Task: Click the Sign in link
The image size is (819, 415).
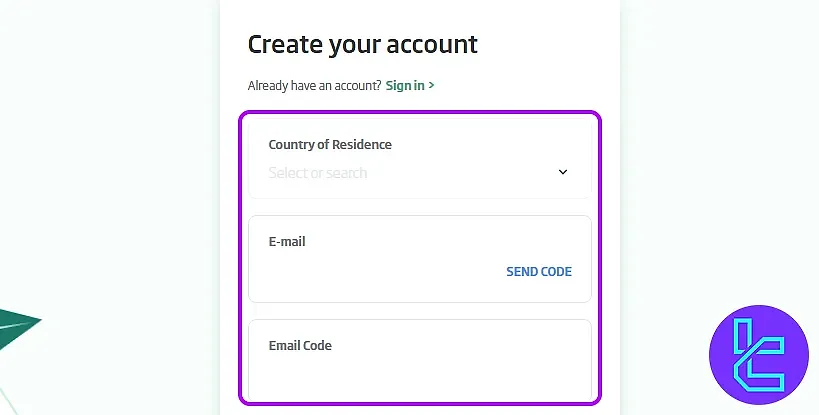Action: click(x=405, y=86)
